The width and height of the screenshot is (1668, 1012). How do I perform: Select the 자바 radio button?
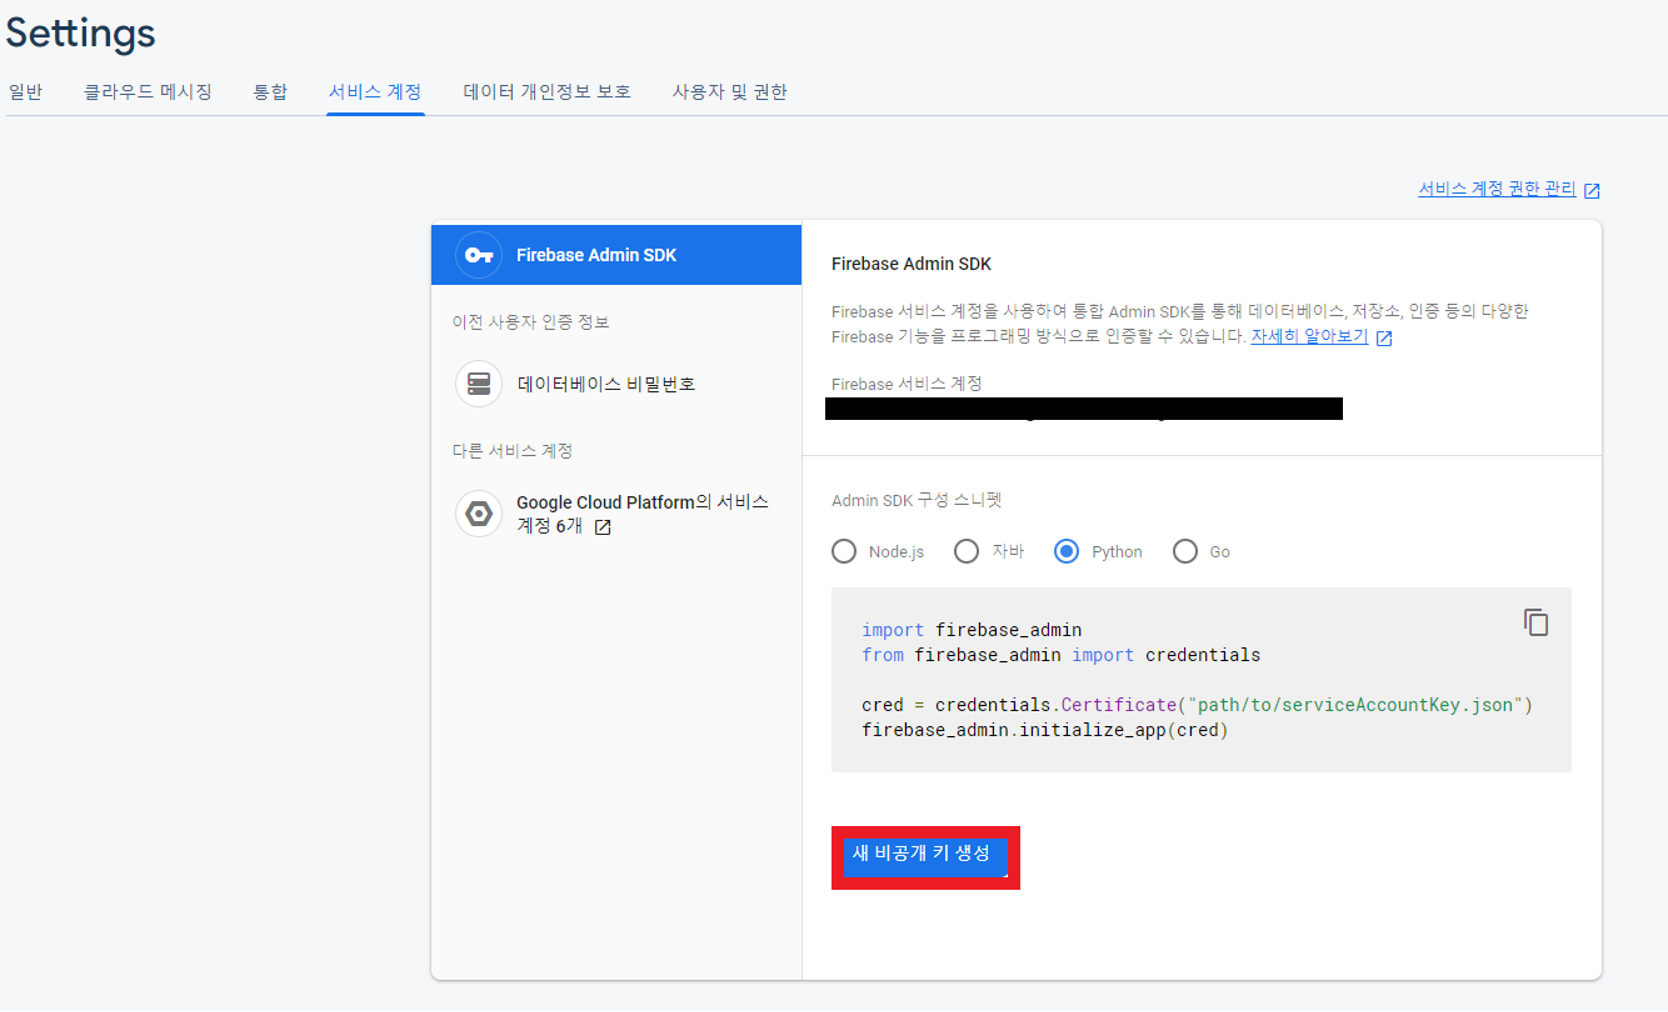pos(966,551)
